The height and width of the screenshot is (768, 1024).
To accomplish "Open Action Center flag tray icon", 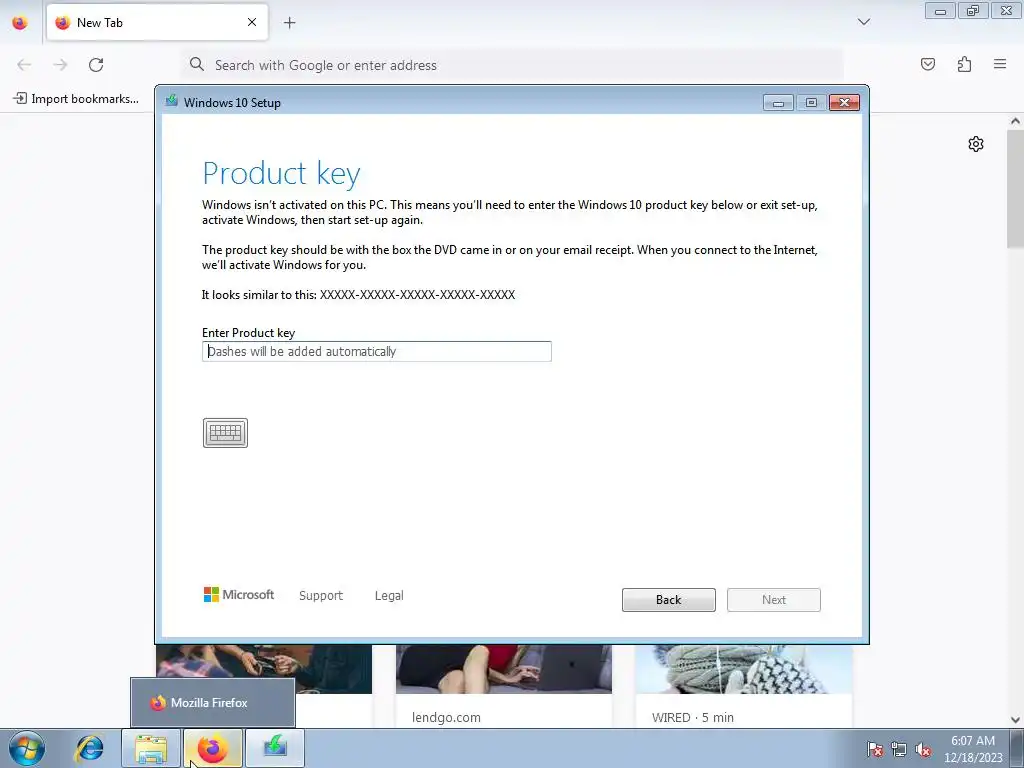I will [x=874, y=749].
